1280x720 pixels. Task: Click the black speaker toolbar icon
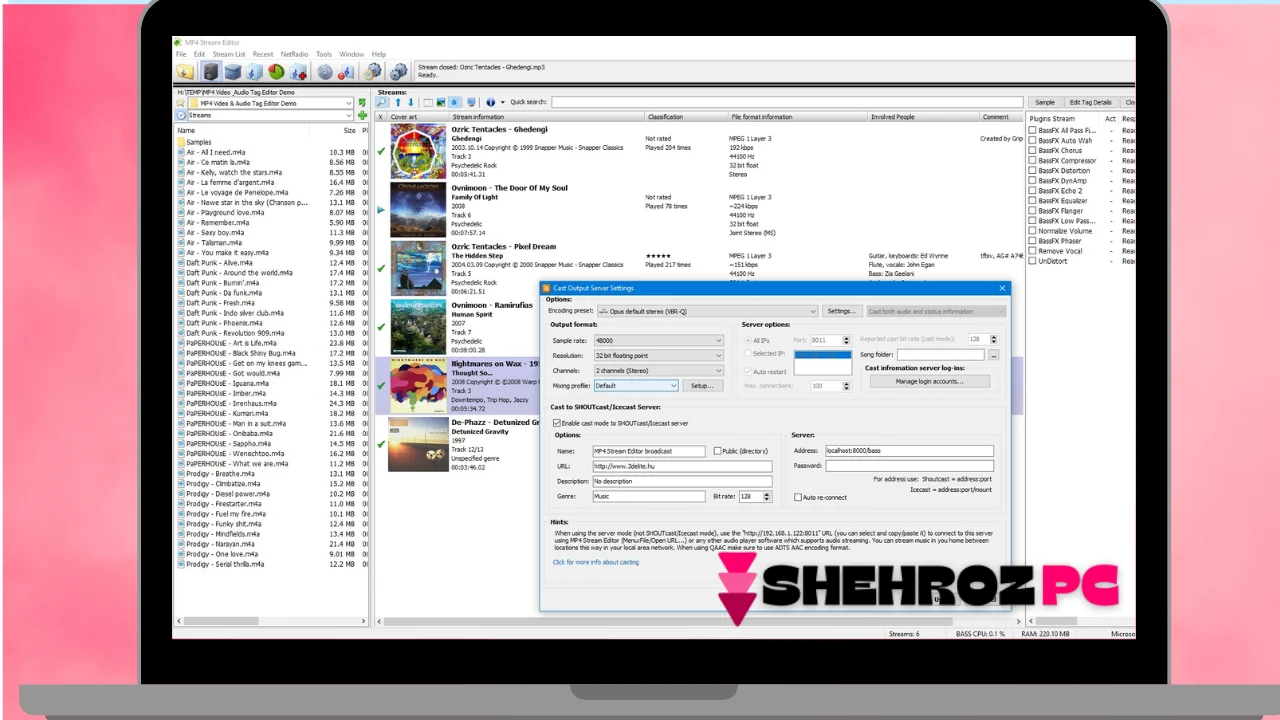coord(210,71)
